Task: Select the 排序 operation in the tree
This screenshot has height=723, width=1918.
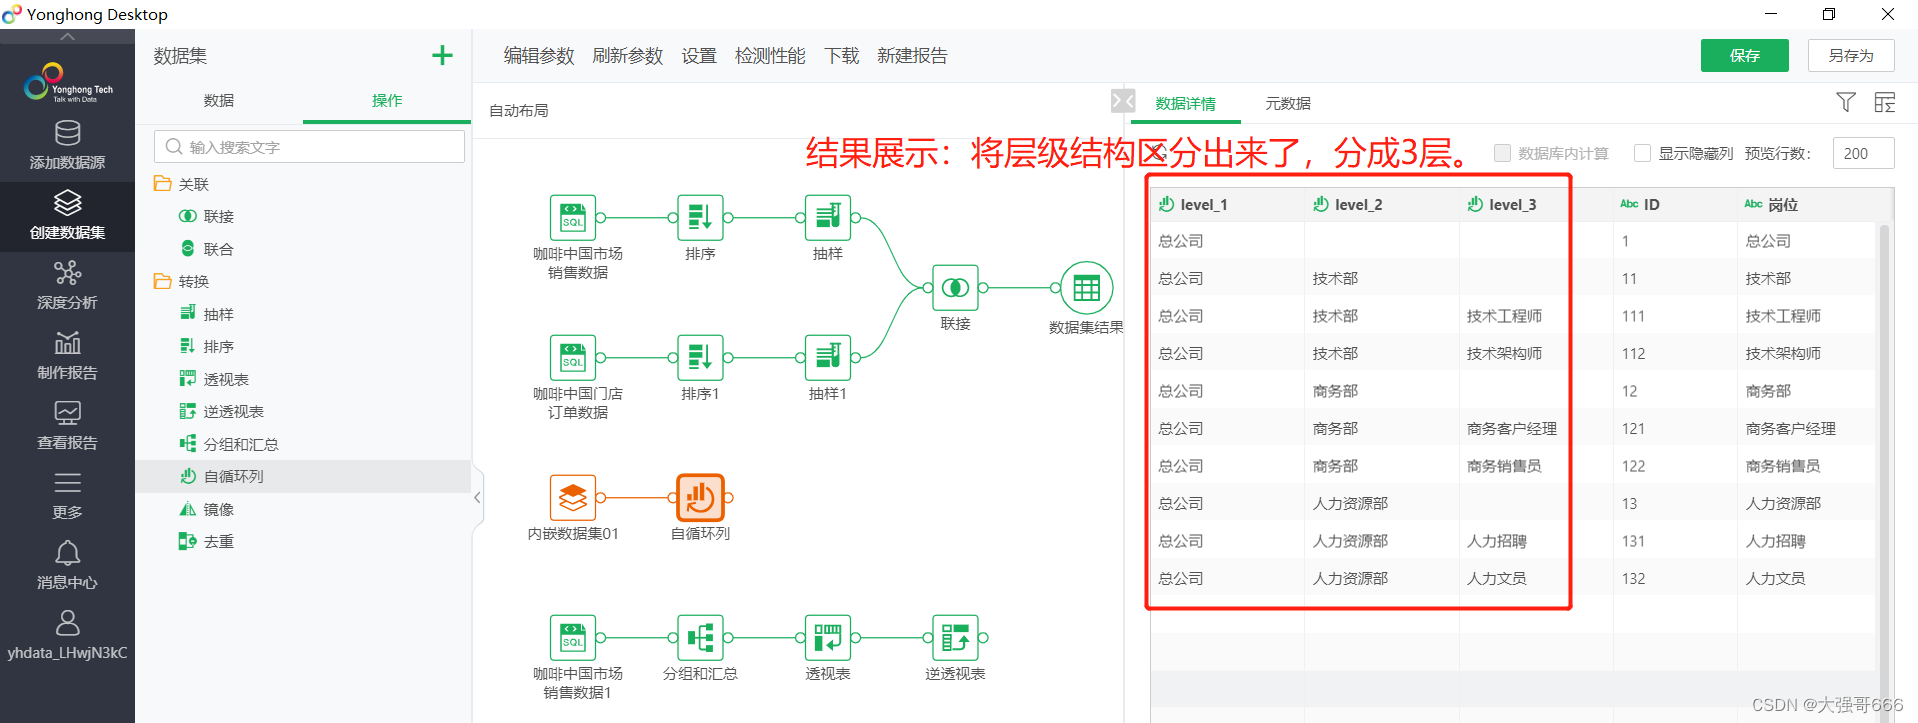Action: point(219,346)
